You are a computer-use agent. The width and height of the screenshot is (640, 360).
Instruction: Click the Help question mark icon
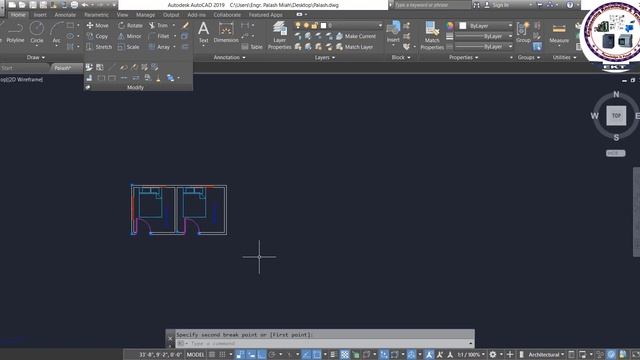point(570,5)
